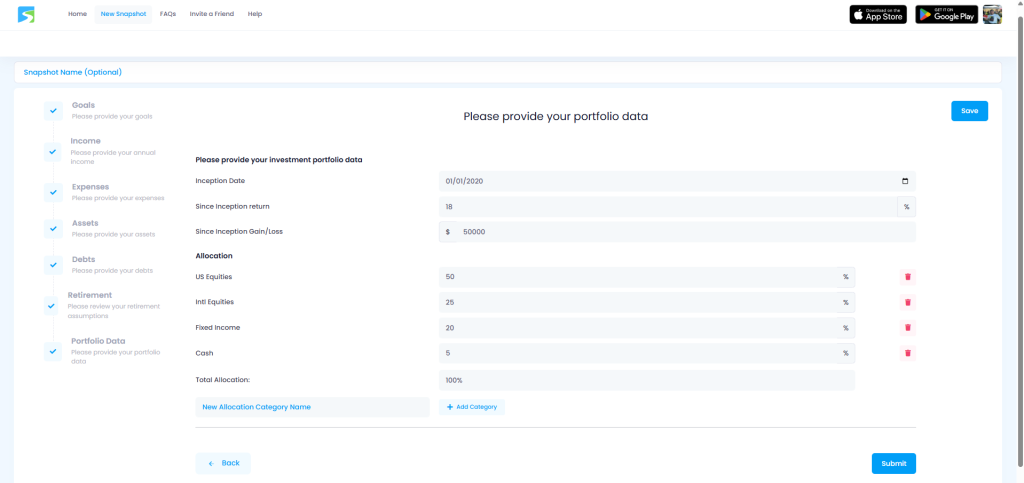Click the Goals step checkmark icon
The width and height of the screenshot is (1024, 483).
point(53,111)
